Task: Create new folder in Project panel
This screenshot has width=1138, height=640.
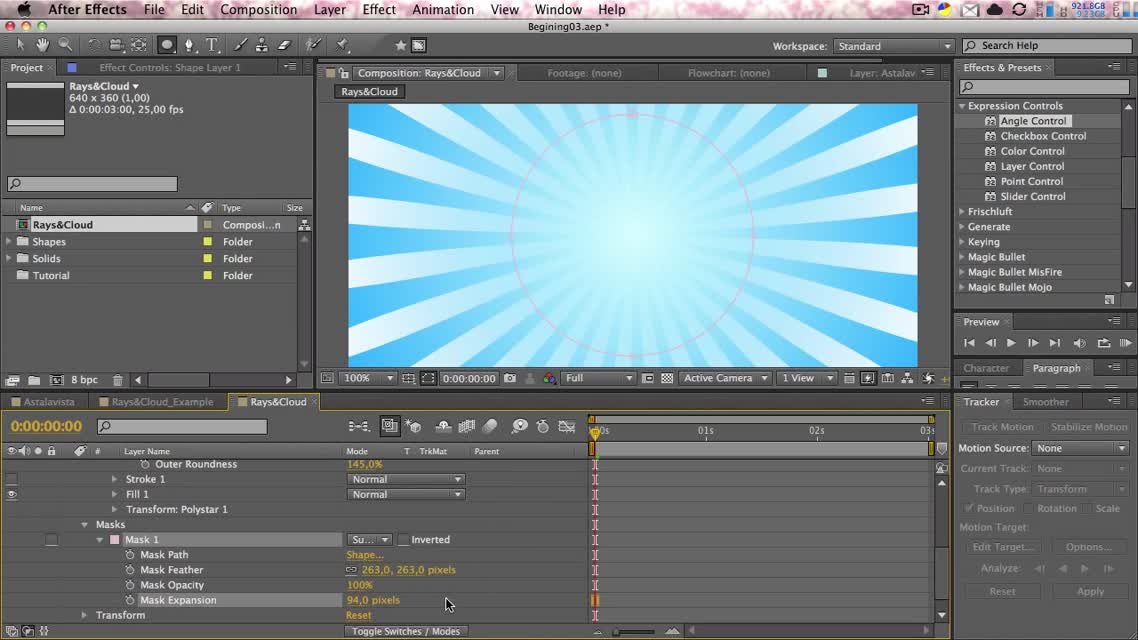Action: tap(34, 380)
